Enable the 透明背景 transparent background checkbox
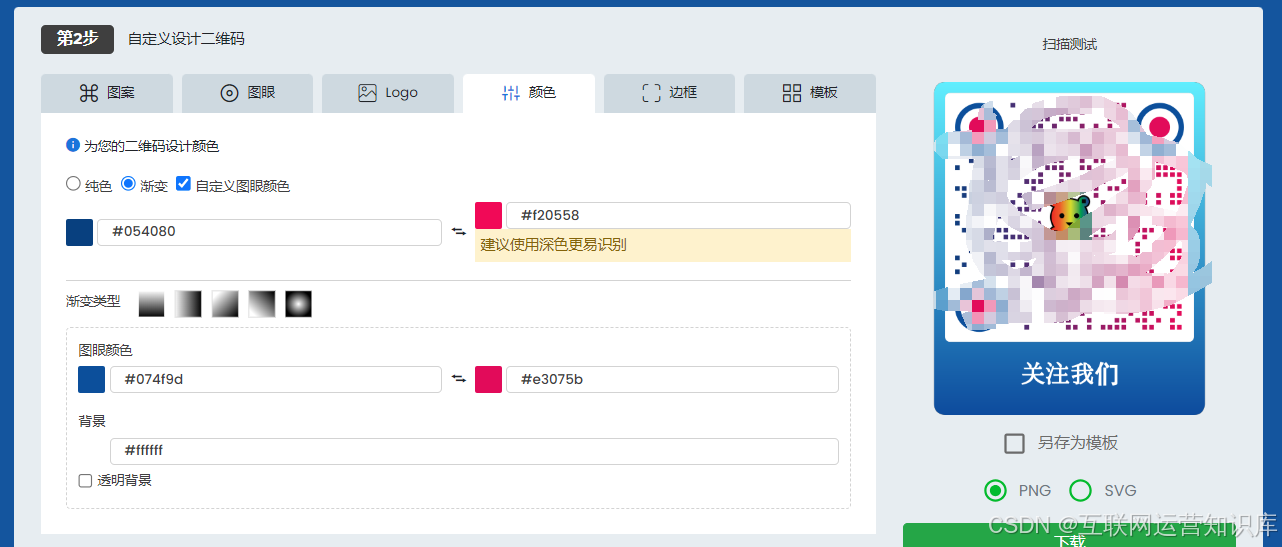 [x=86, y=480]
